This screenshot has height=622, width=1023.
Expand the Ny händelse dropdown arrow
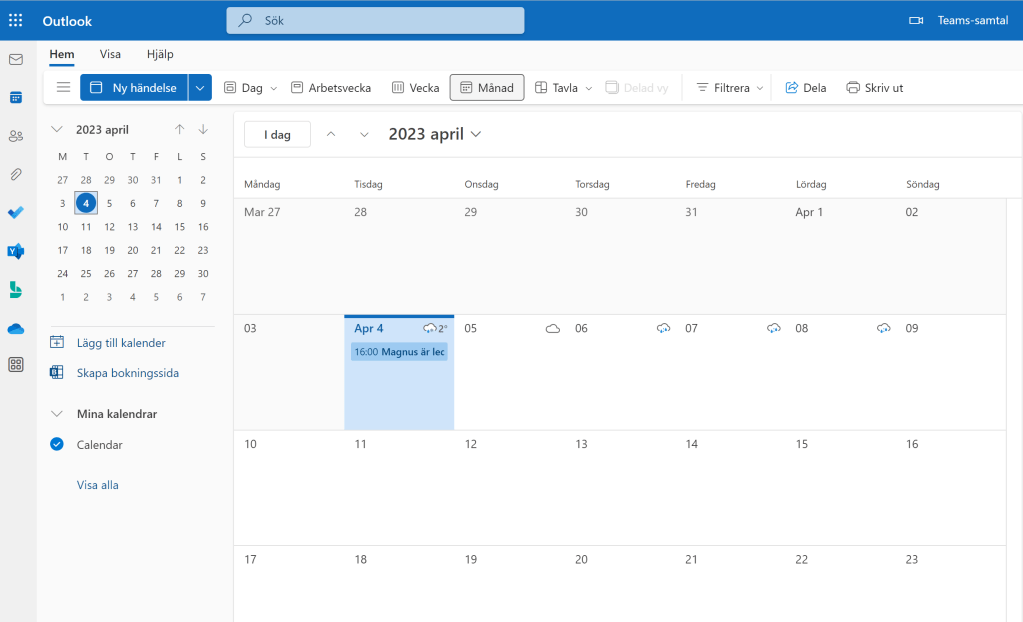pos(200,88)
